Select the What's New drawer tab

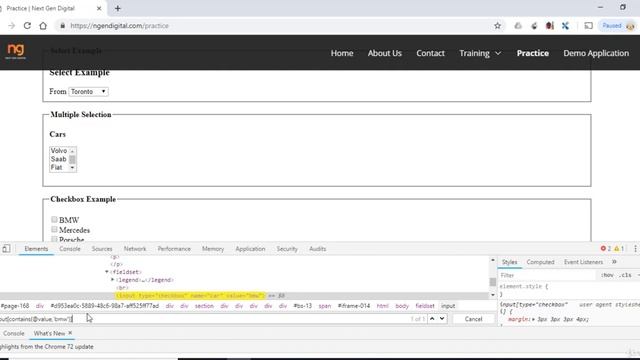pos(49,333)
